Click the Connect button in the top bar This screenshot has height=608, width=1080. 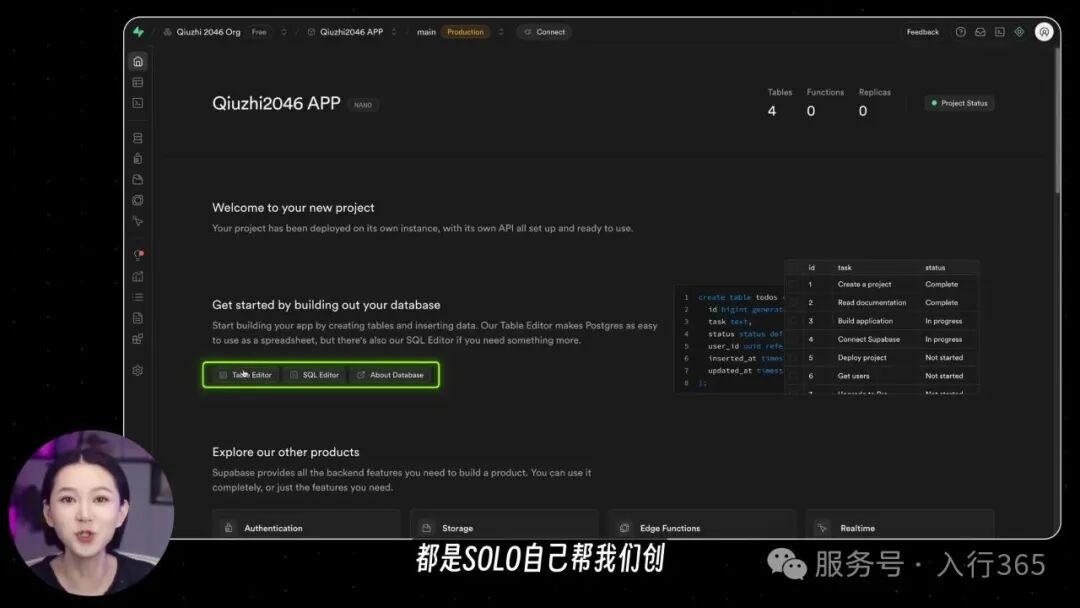[x=544, y=32]
